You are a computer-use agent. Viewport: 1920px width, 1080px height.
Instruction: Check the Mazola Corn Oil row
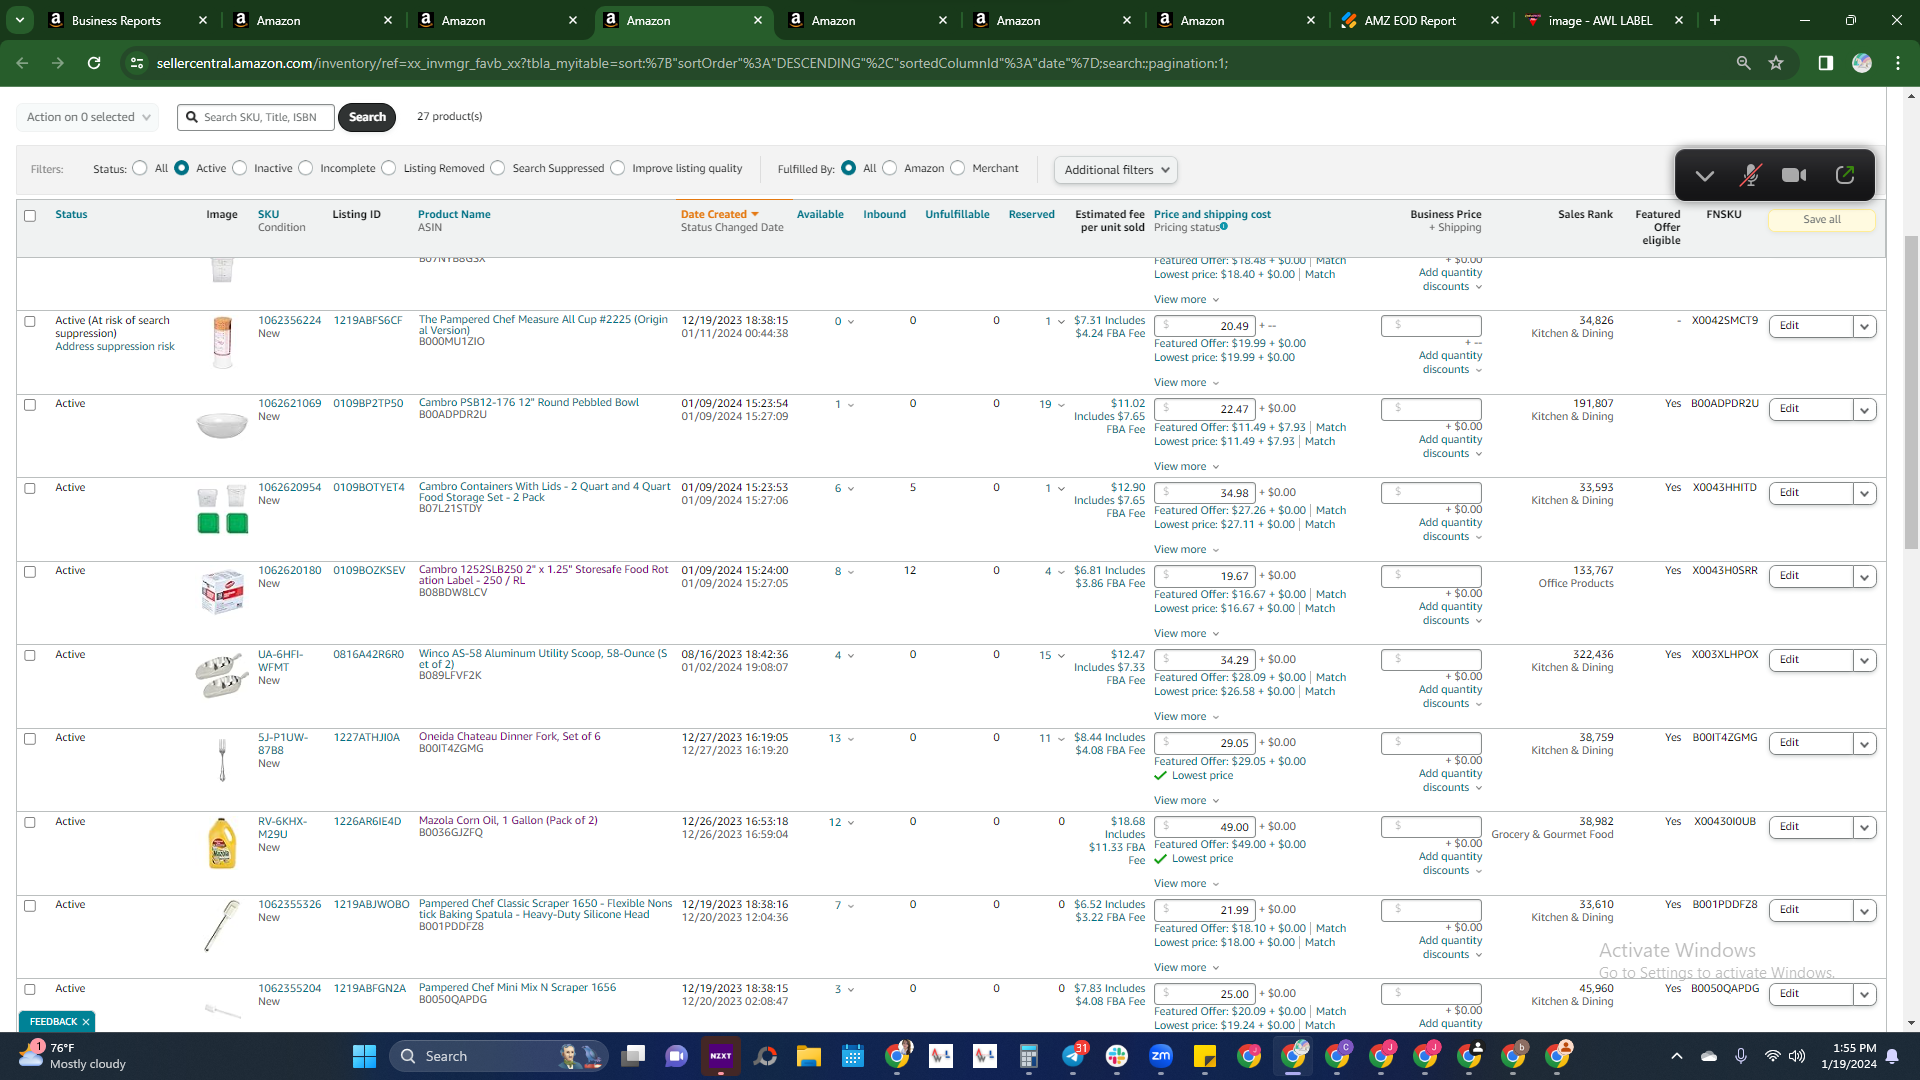click(30, 823)
